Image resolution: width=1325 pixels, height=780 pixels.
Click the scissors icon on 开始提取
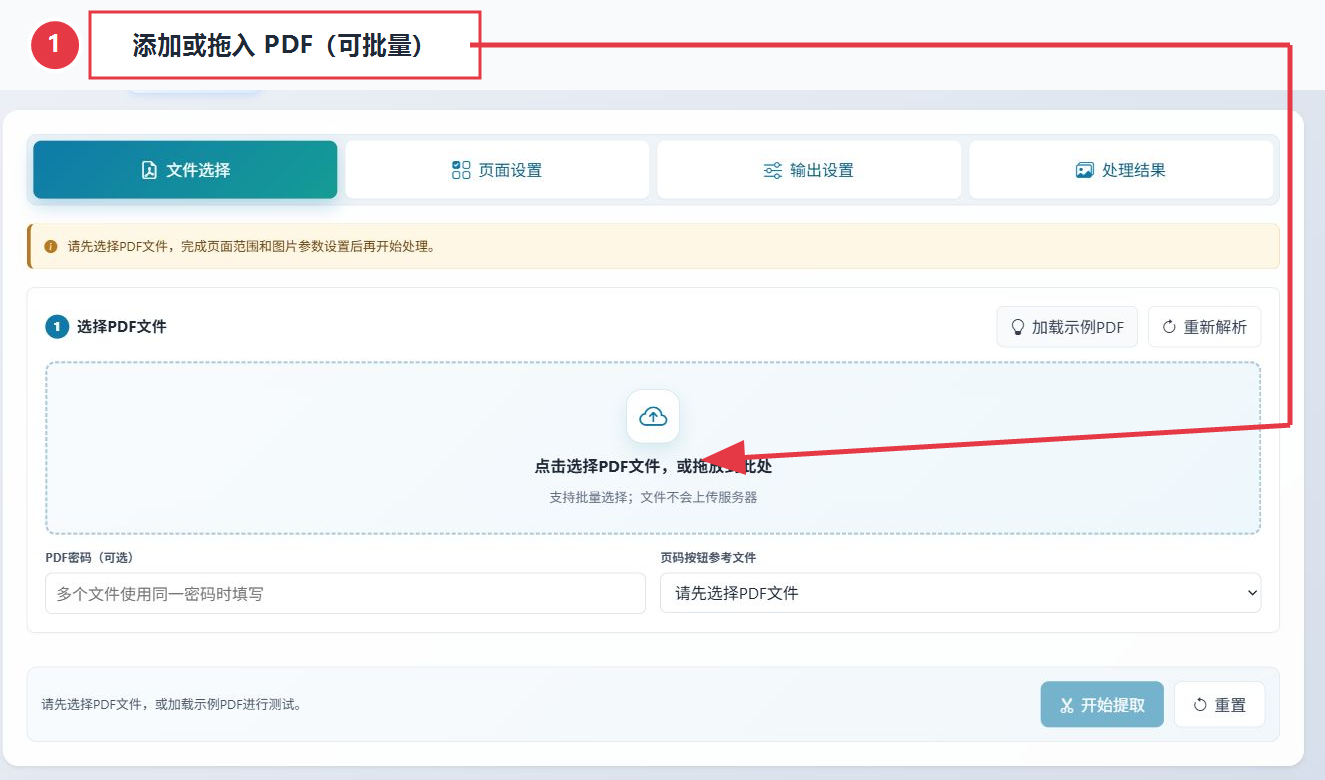[x=1066, y=705]
